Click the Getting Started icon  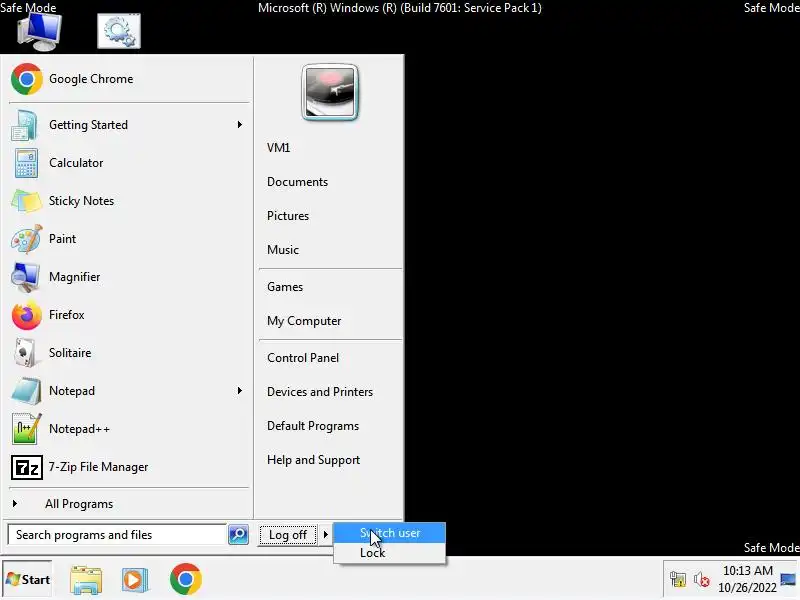coord(25,125)
